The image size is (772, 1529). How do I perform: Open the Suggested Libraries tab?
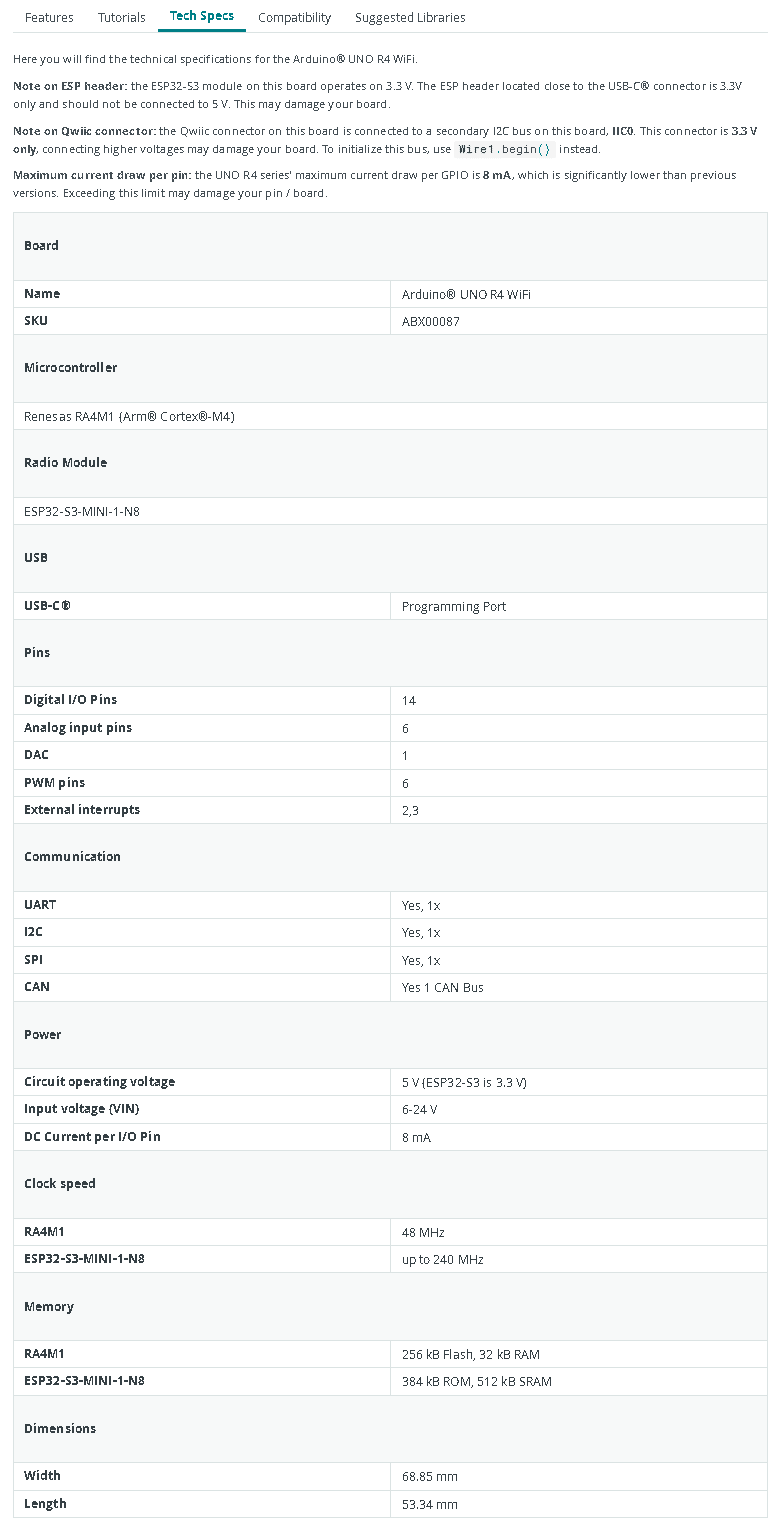pos(410,17)
